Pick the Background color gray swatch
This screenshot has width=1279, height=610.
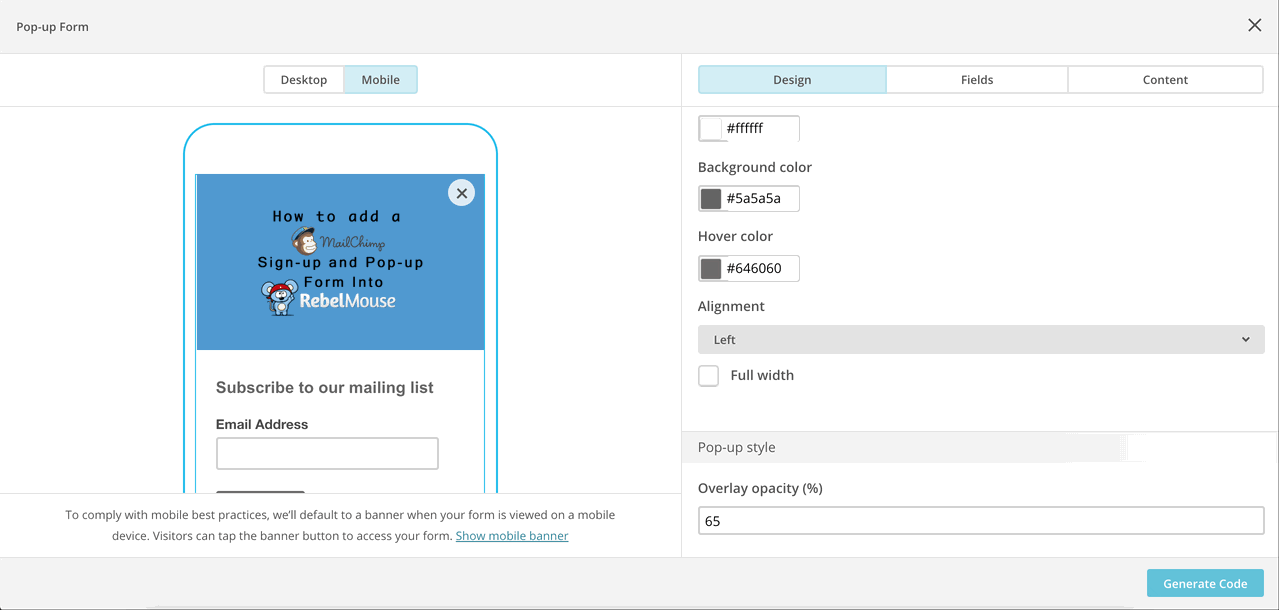coord(711,199)
